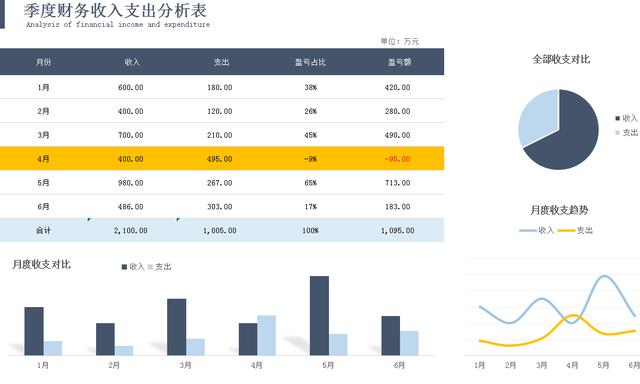This screenshot has width=640, height=384.
Task: Click income cell 600.00 for 1月
Action: (131, 87)
